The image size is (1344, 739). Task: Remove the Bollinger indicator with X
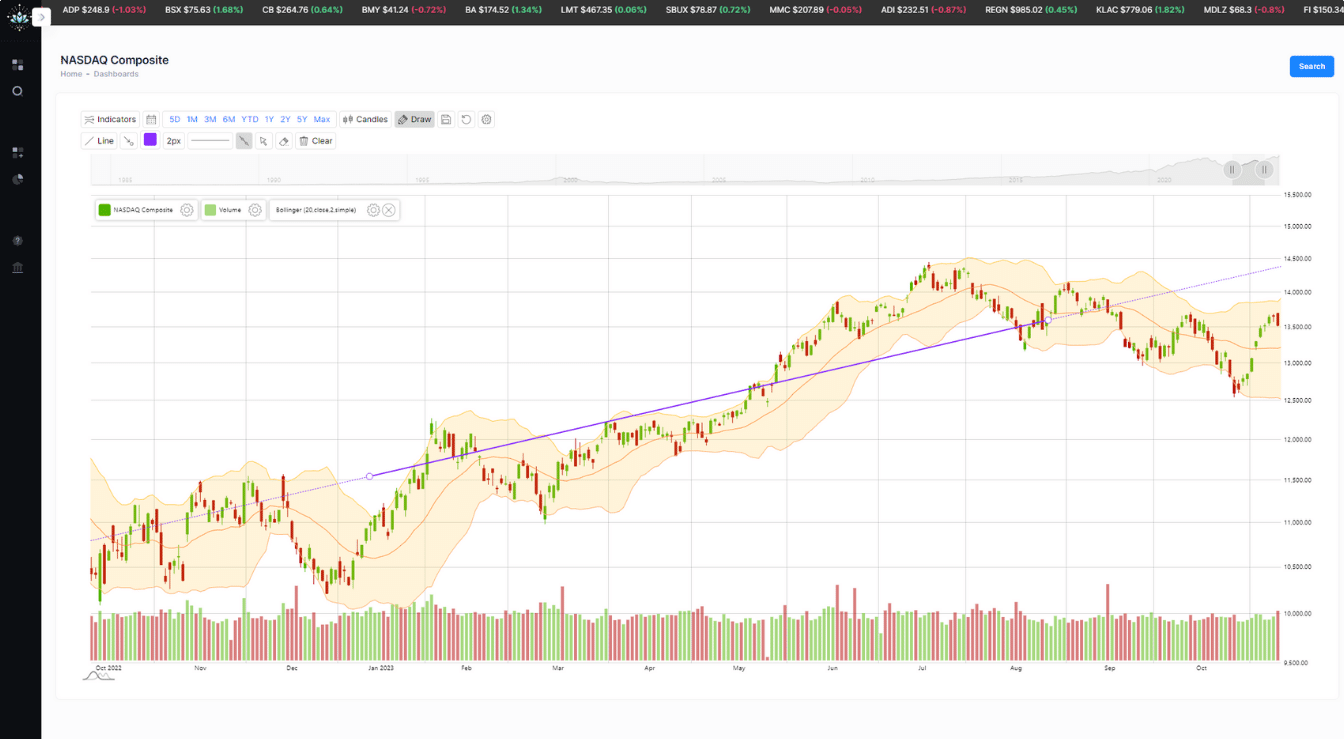click(x=389, y=210)
